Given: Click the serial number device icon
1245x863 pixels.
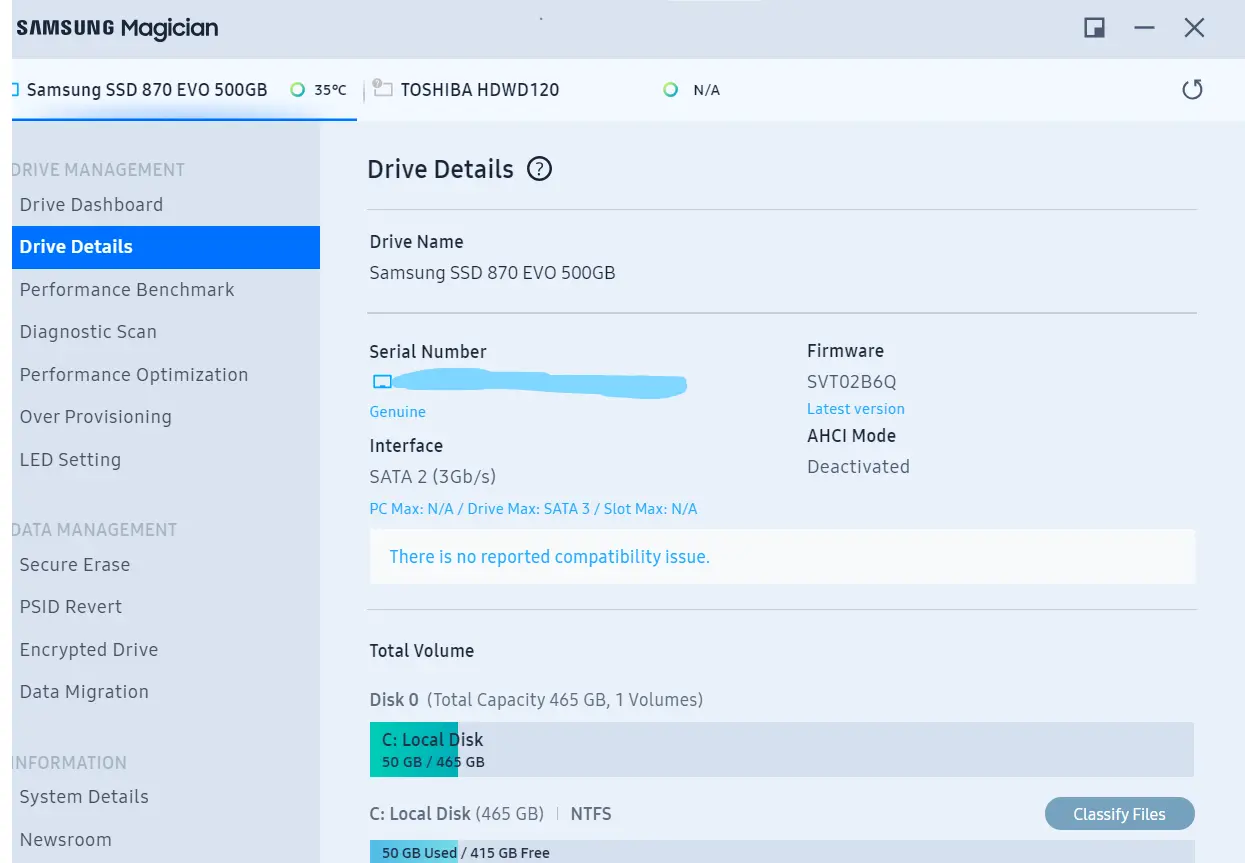Looking at the screenshot, I should [x=381, y=382].
